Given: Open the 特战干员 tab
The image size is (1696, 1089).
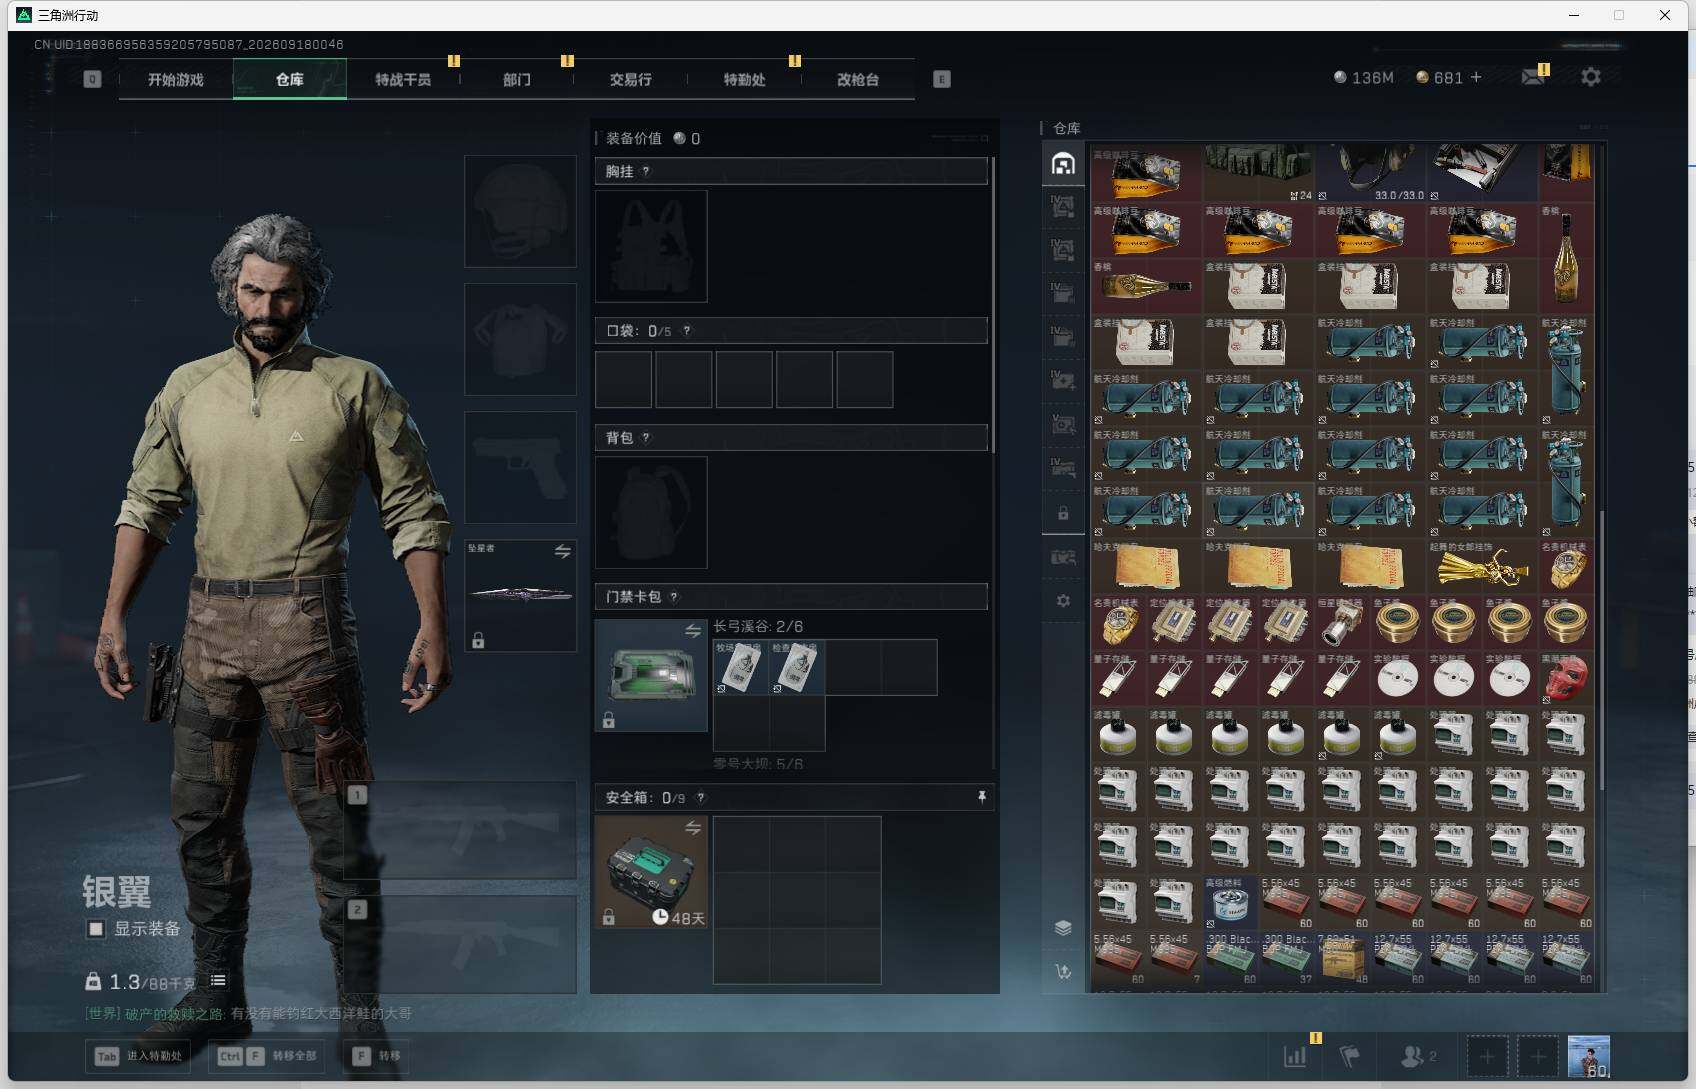Looking at the screenshot, I should point(403,79).
